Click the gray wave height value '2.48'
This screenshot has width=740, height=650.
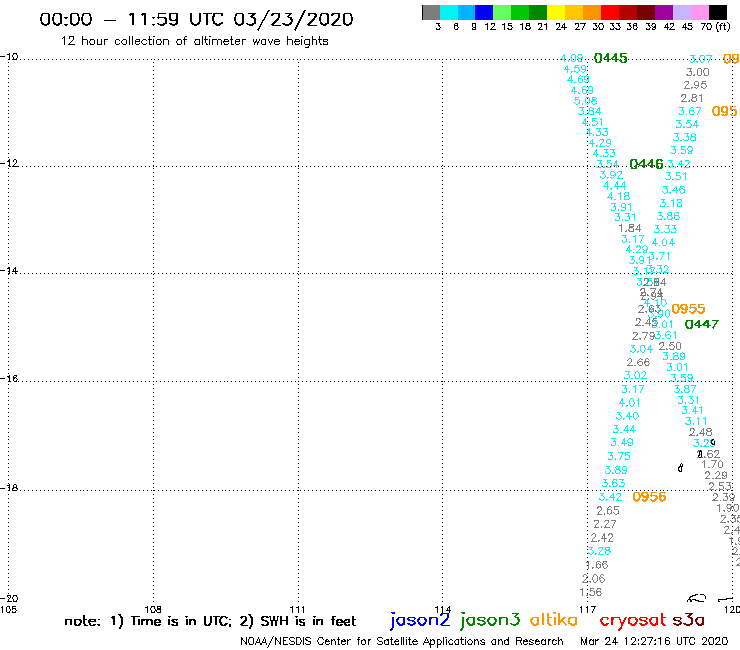tap(700, 432)
